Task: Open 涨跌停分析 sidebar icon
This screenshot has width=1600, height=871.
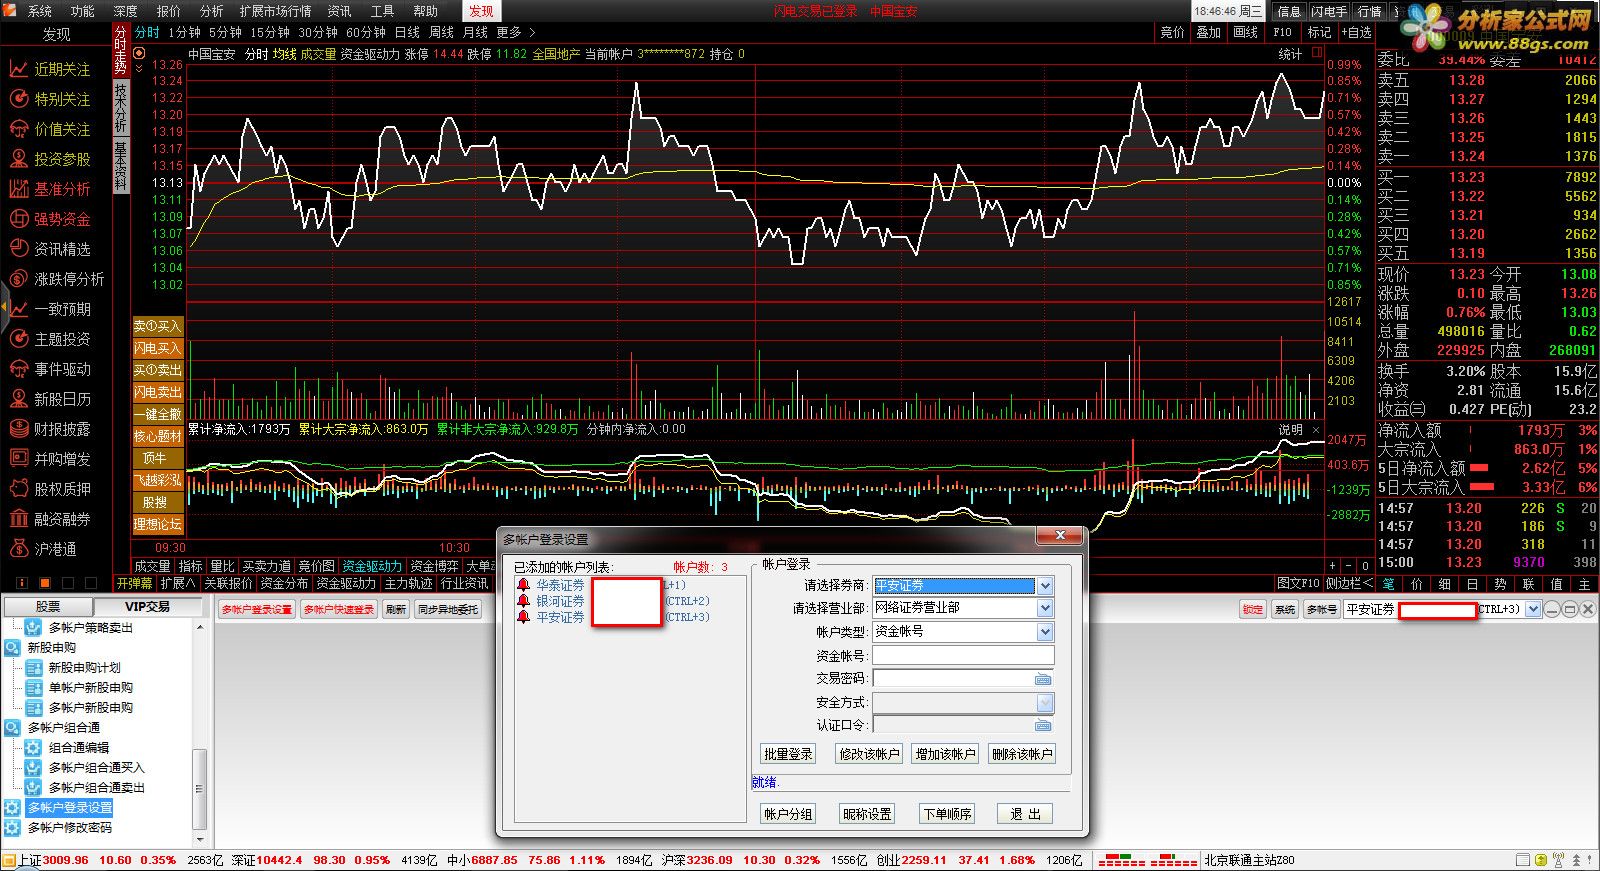Action: click(x=18, y=279)
